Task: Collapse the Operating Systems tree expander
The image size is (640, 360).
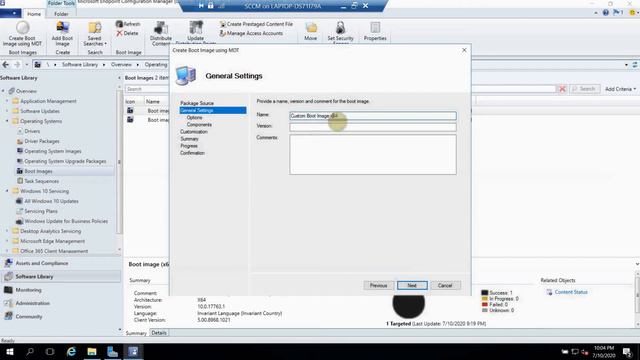Action: (7, 121)
